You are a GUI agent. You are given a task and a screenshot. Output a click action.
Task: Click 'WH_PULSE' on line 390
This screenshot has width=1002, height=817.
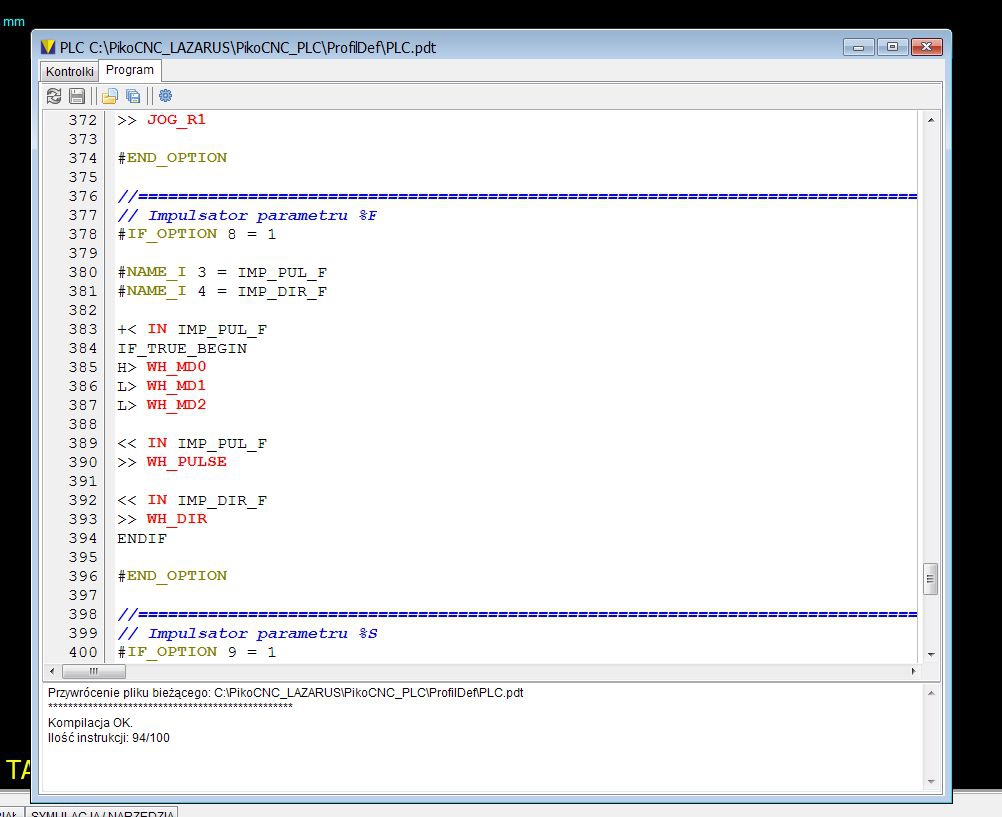click(187, 462)
